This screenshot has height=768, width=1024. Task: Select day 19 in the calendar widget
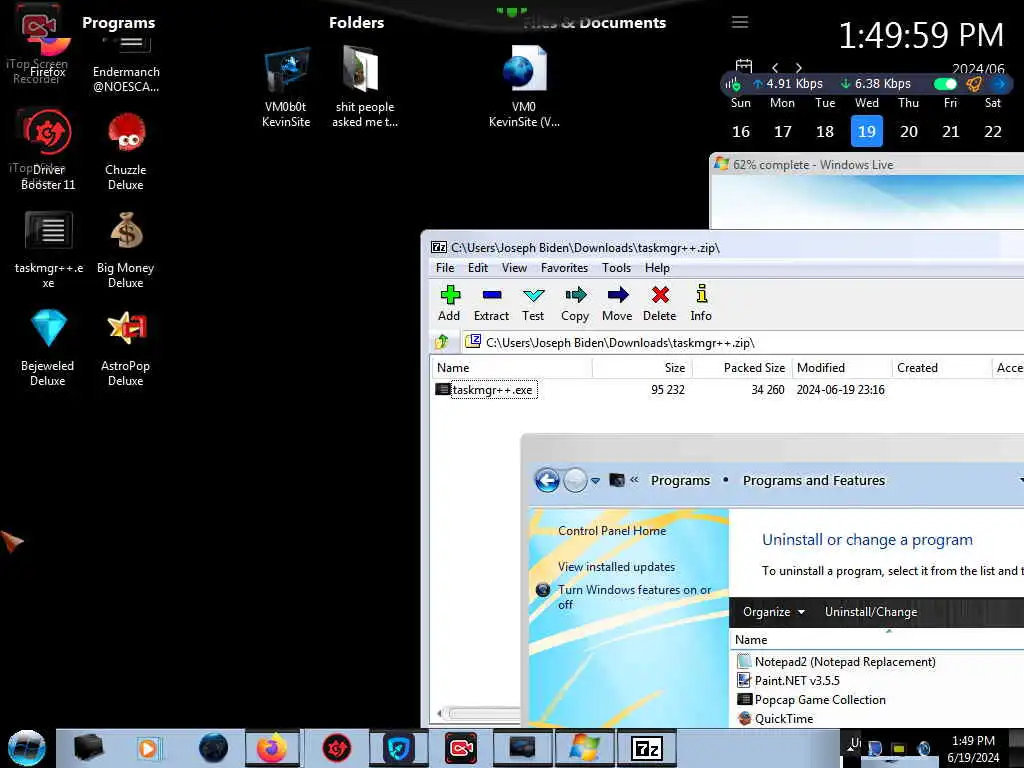click(x=867, y=131)
